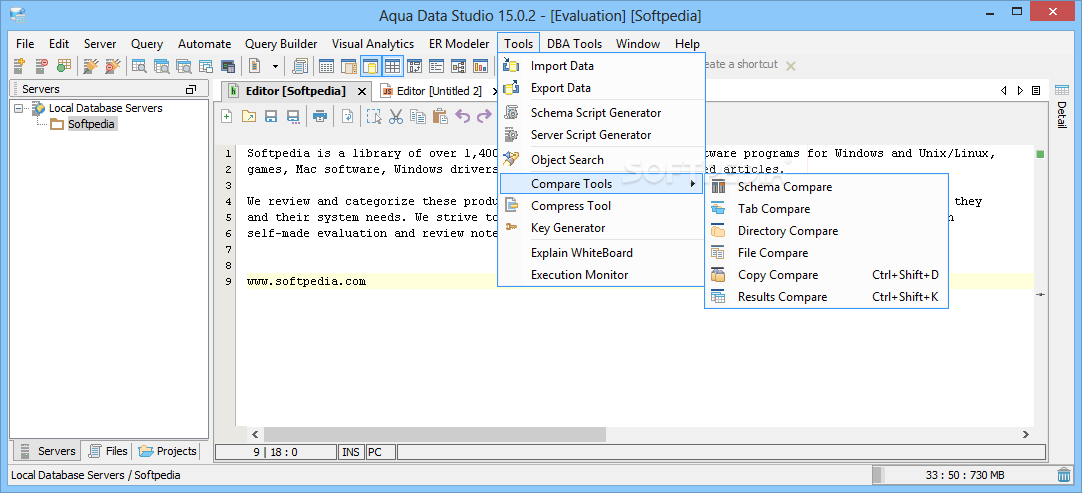The image size is (1082, 493).
Task: Click the horizontal scrollbar thumb in editor
Action: point(434,434)
